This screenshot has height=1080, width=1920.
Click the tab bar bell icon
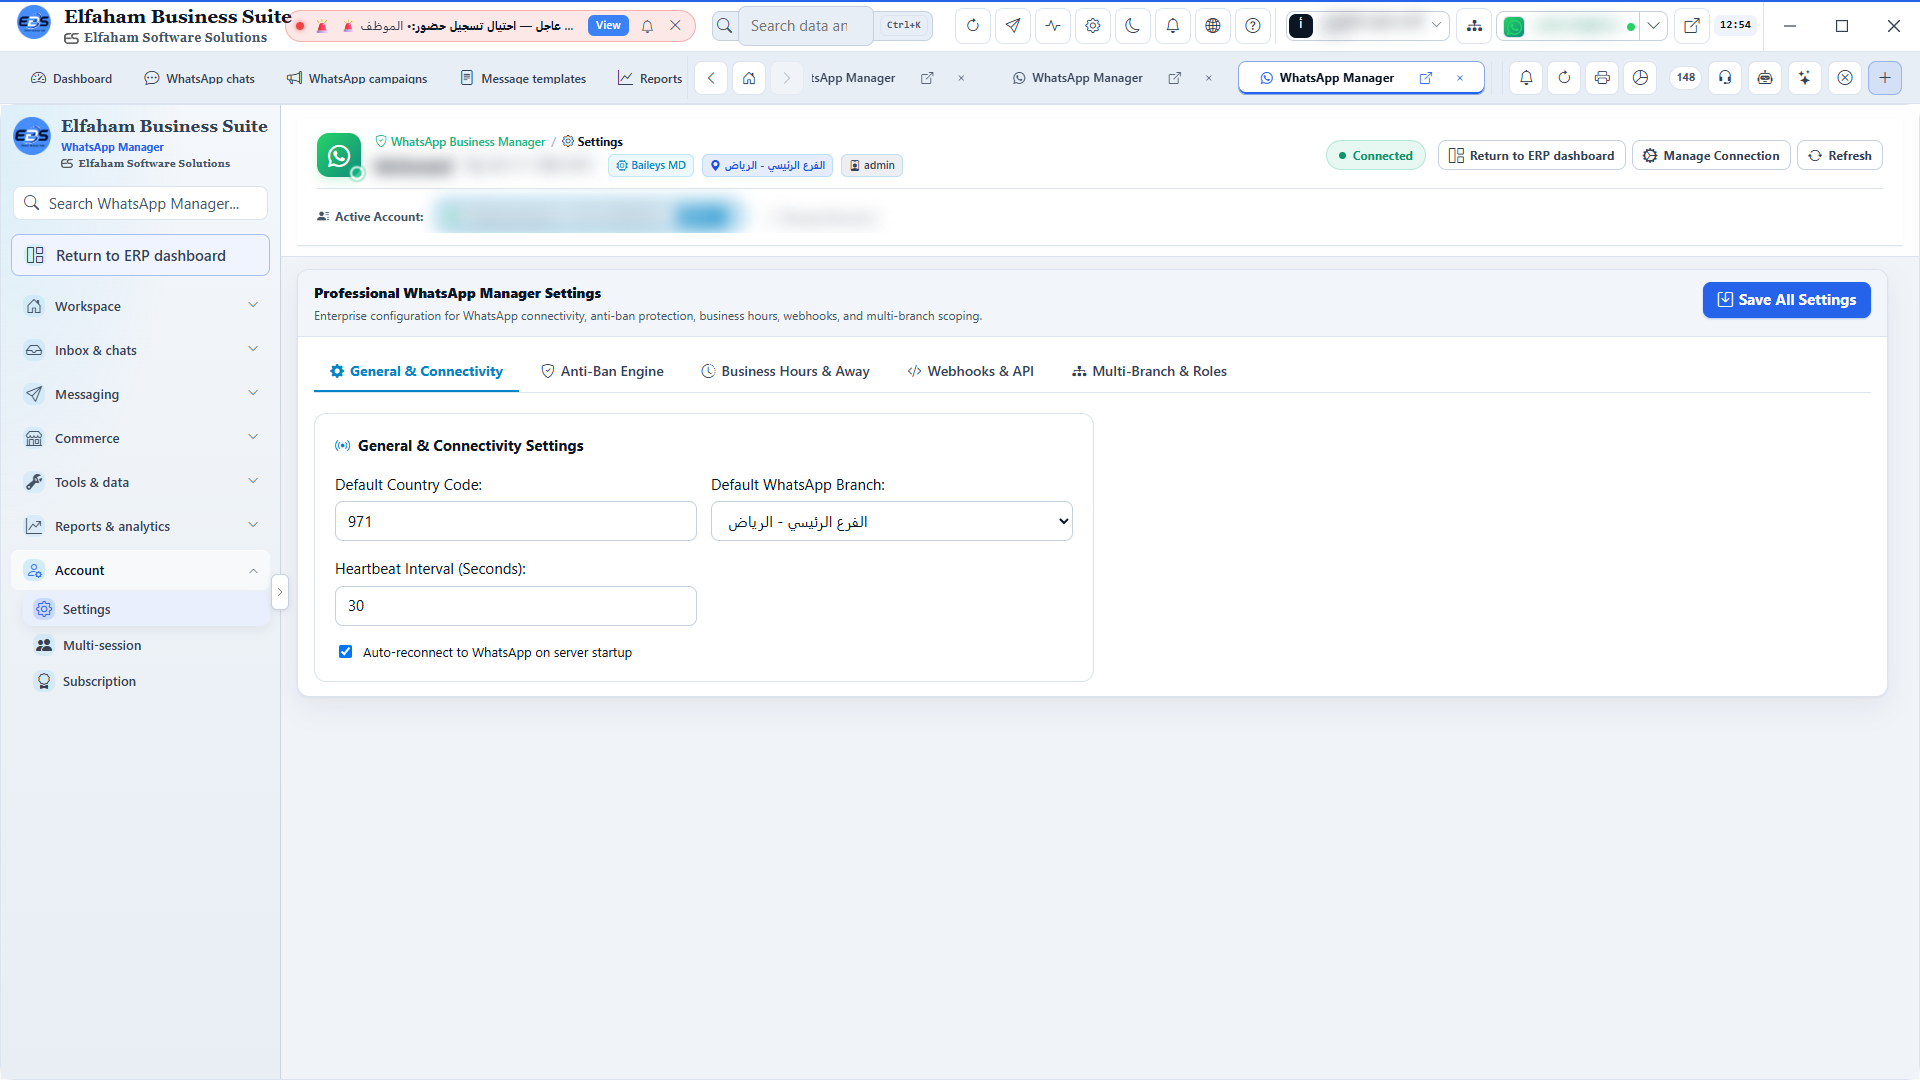tap(1527, 78)
